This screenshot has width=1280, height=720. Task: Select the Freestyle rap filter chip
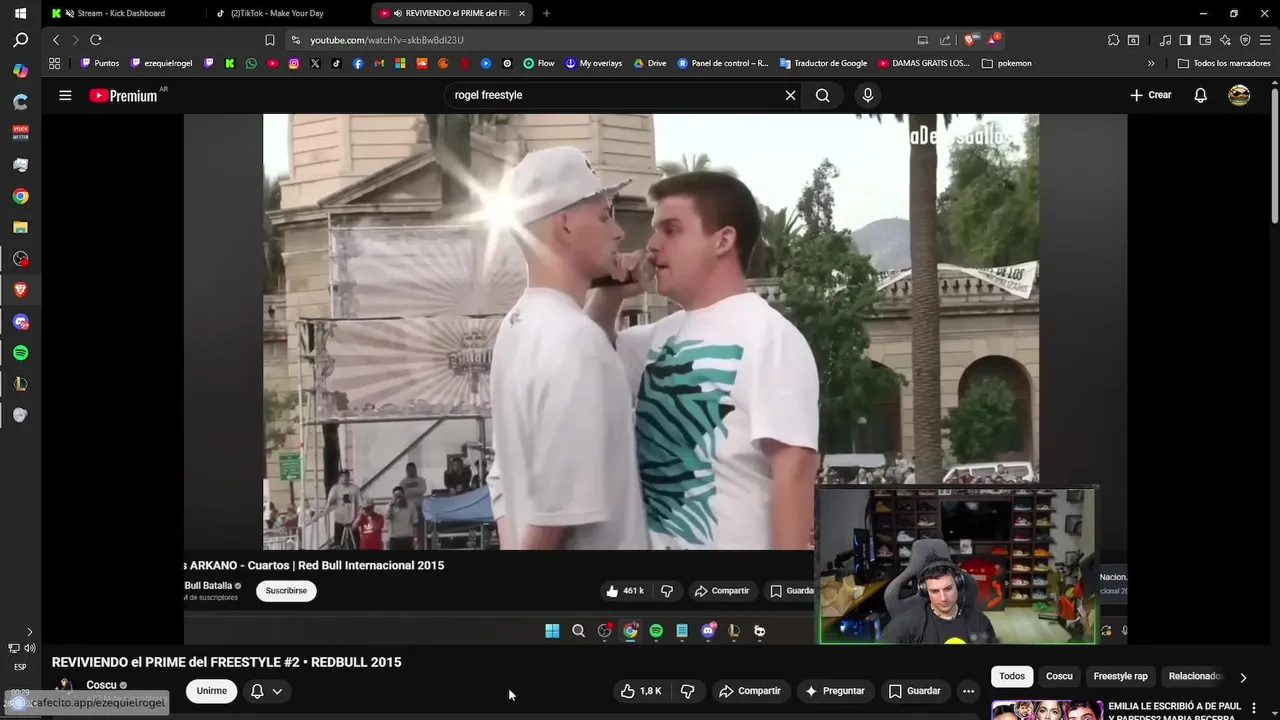tap(1120, 676)
